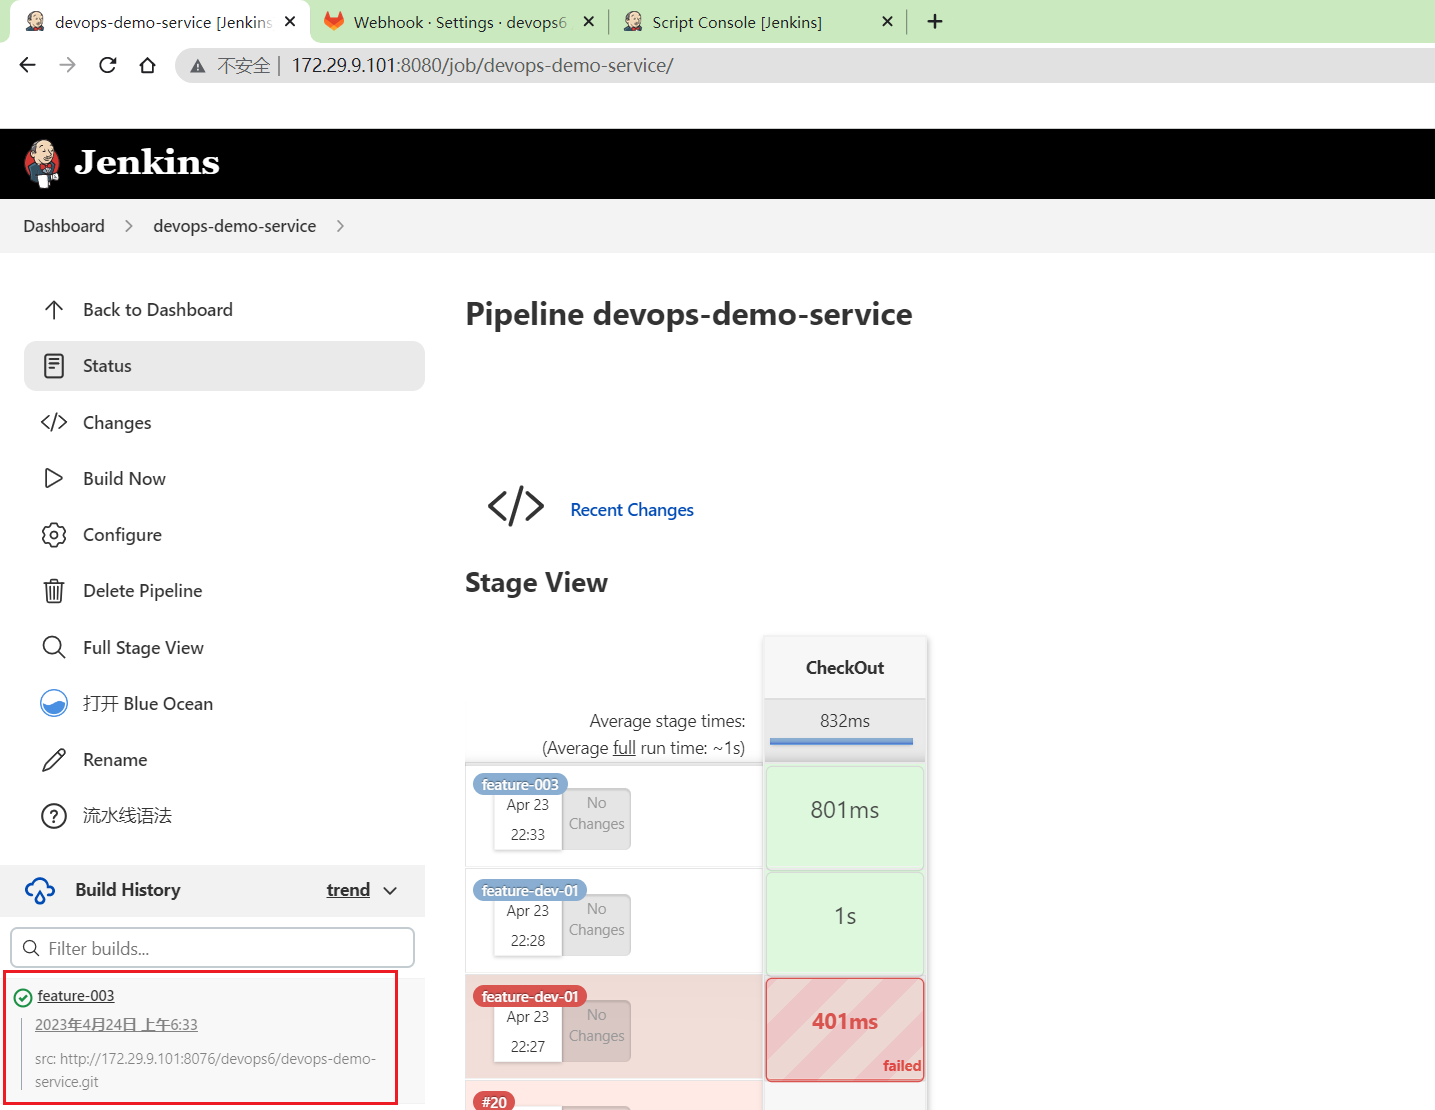Click the not-secure warning triangle icon
Image resolution: width=1435 pixels, height=1110 pixels.
pyautogui.click(x=198, y=66)
